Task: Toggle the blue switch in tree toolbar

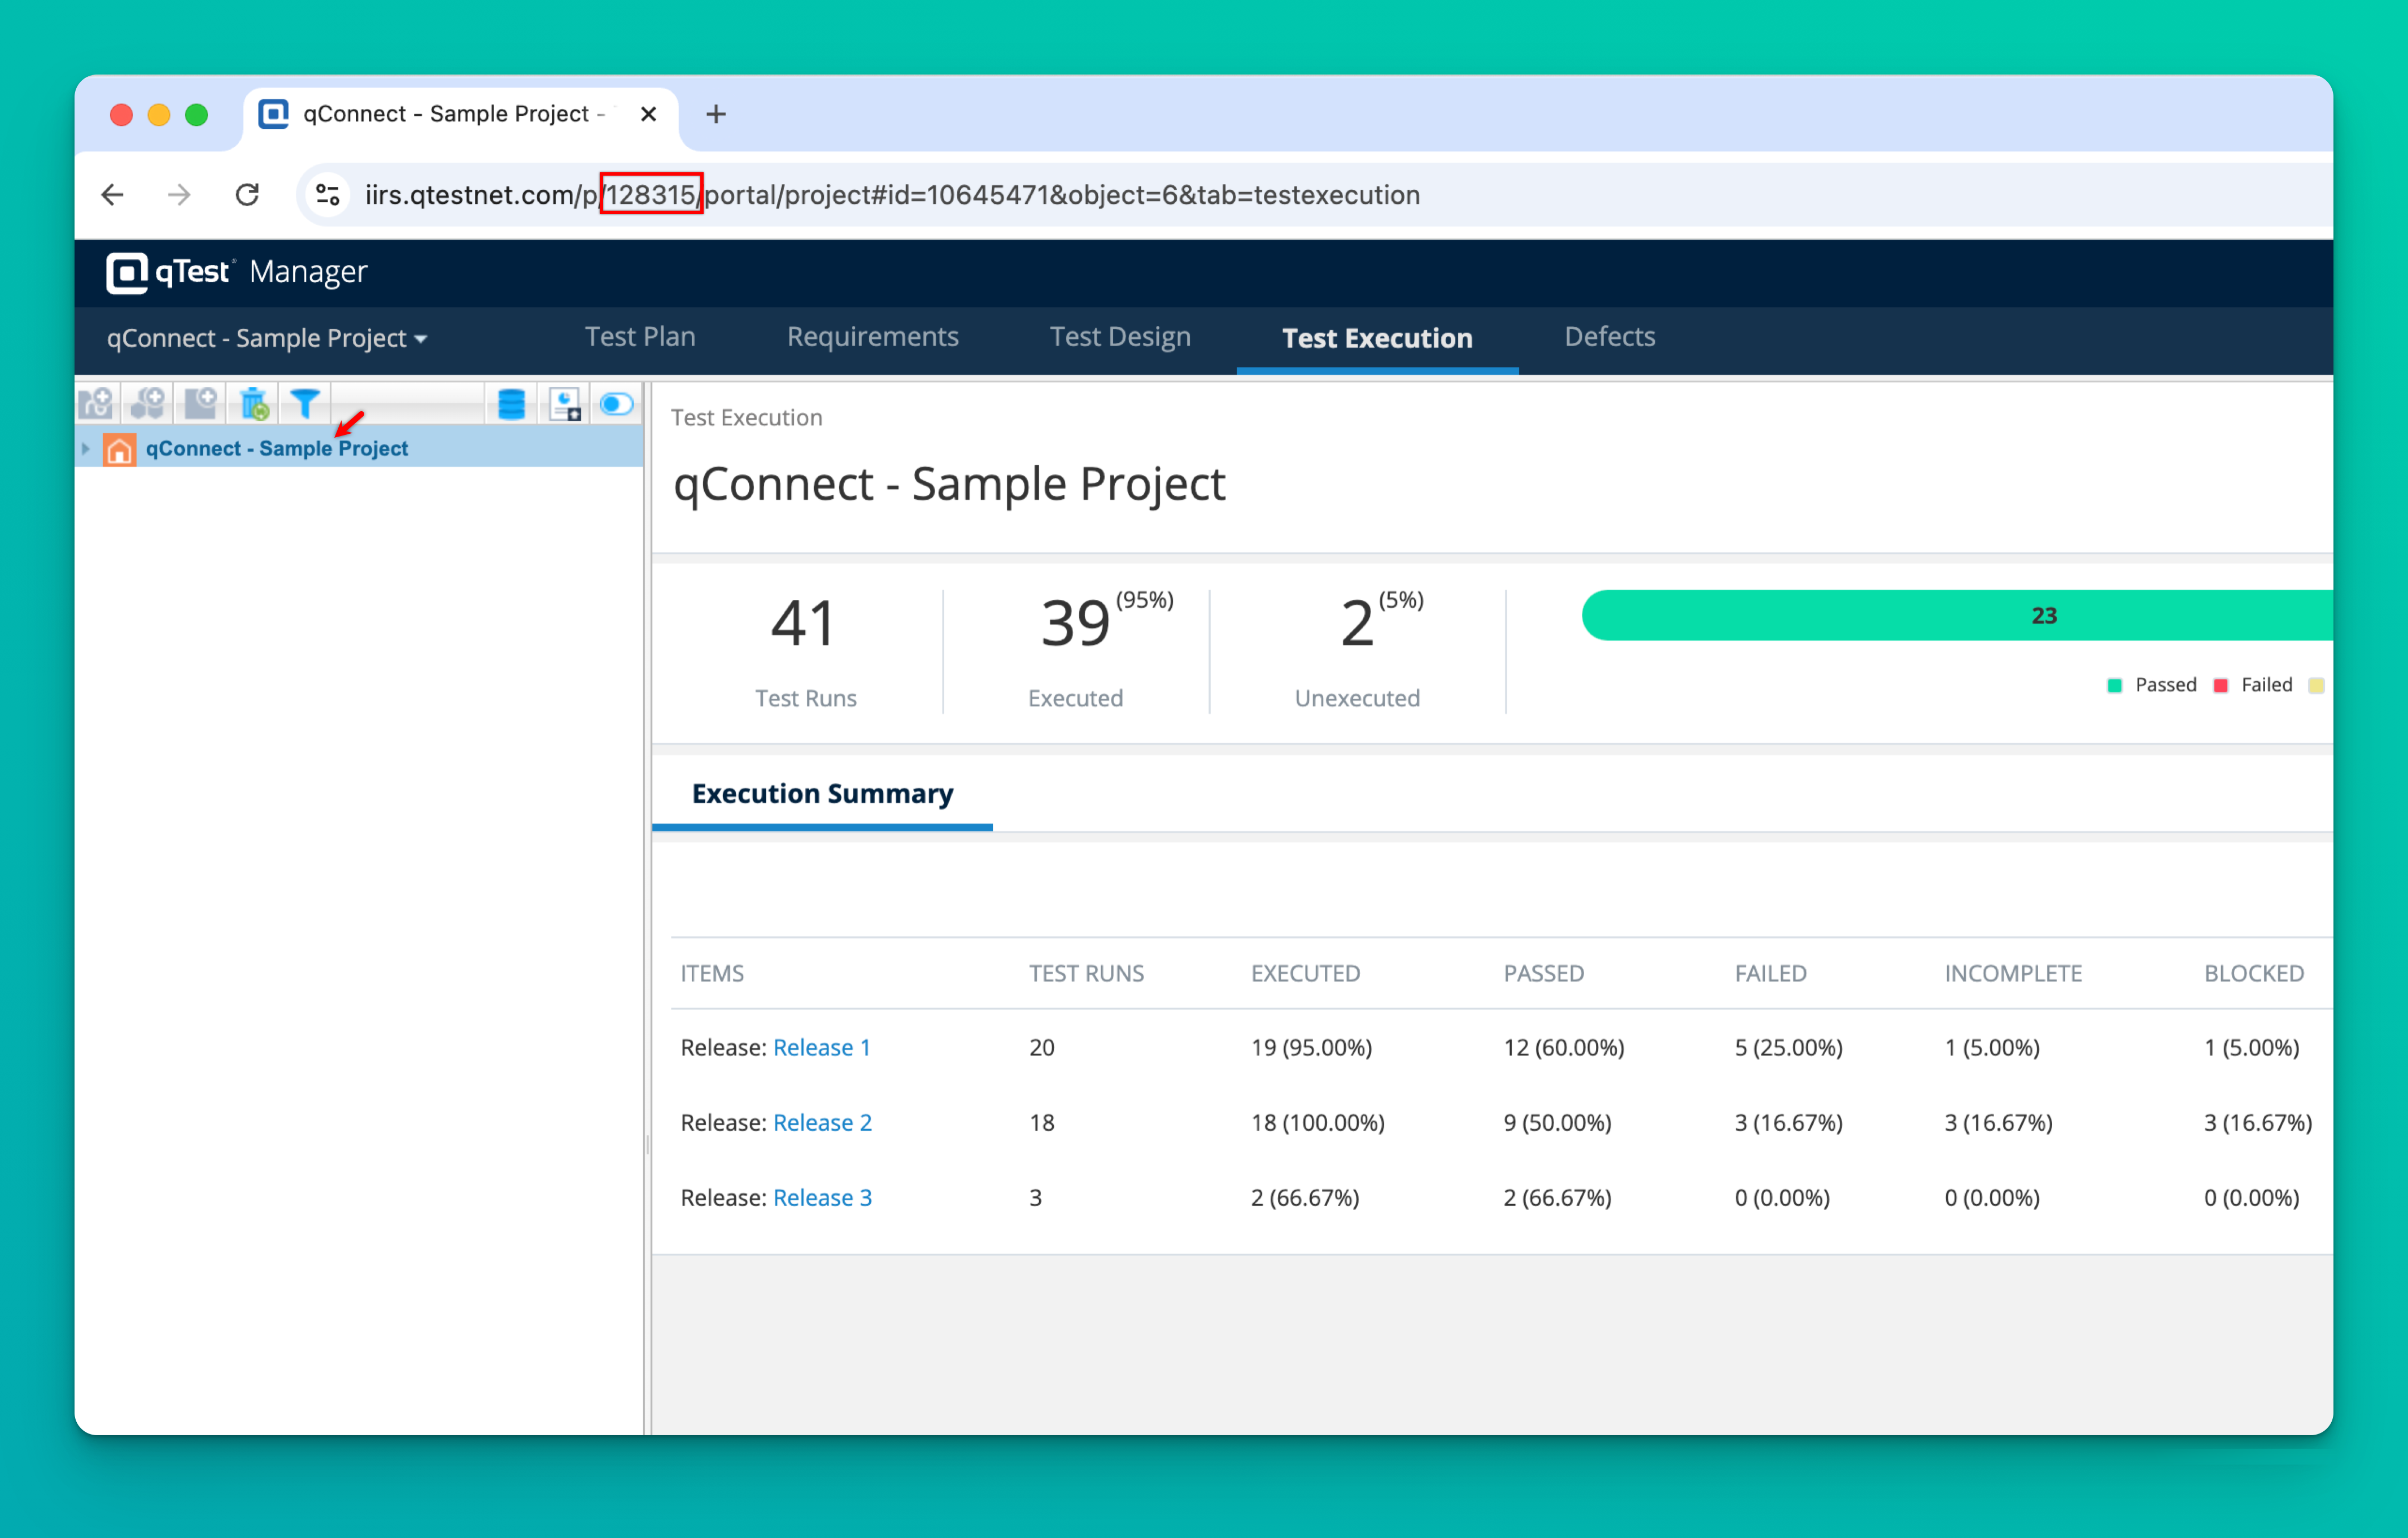Action: [x=616, y=404]
